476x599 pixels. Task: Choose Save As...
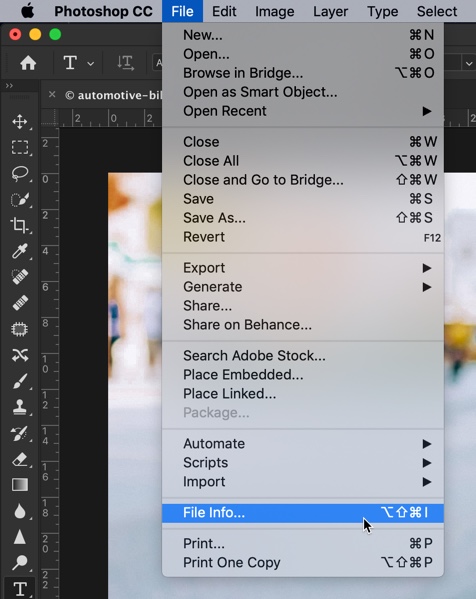[303, 218]
